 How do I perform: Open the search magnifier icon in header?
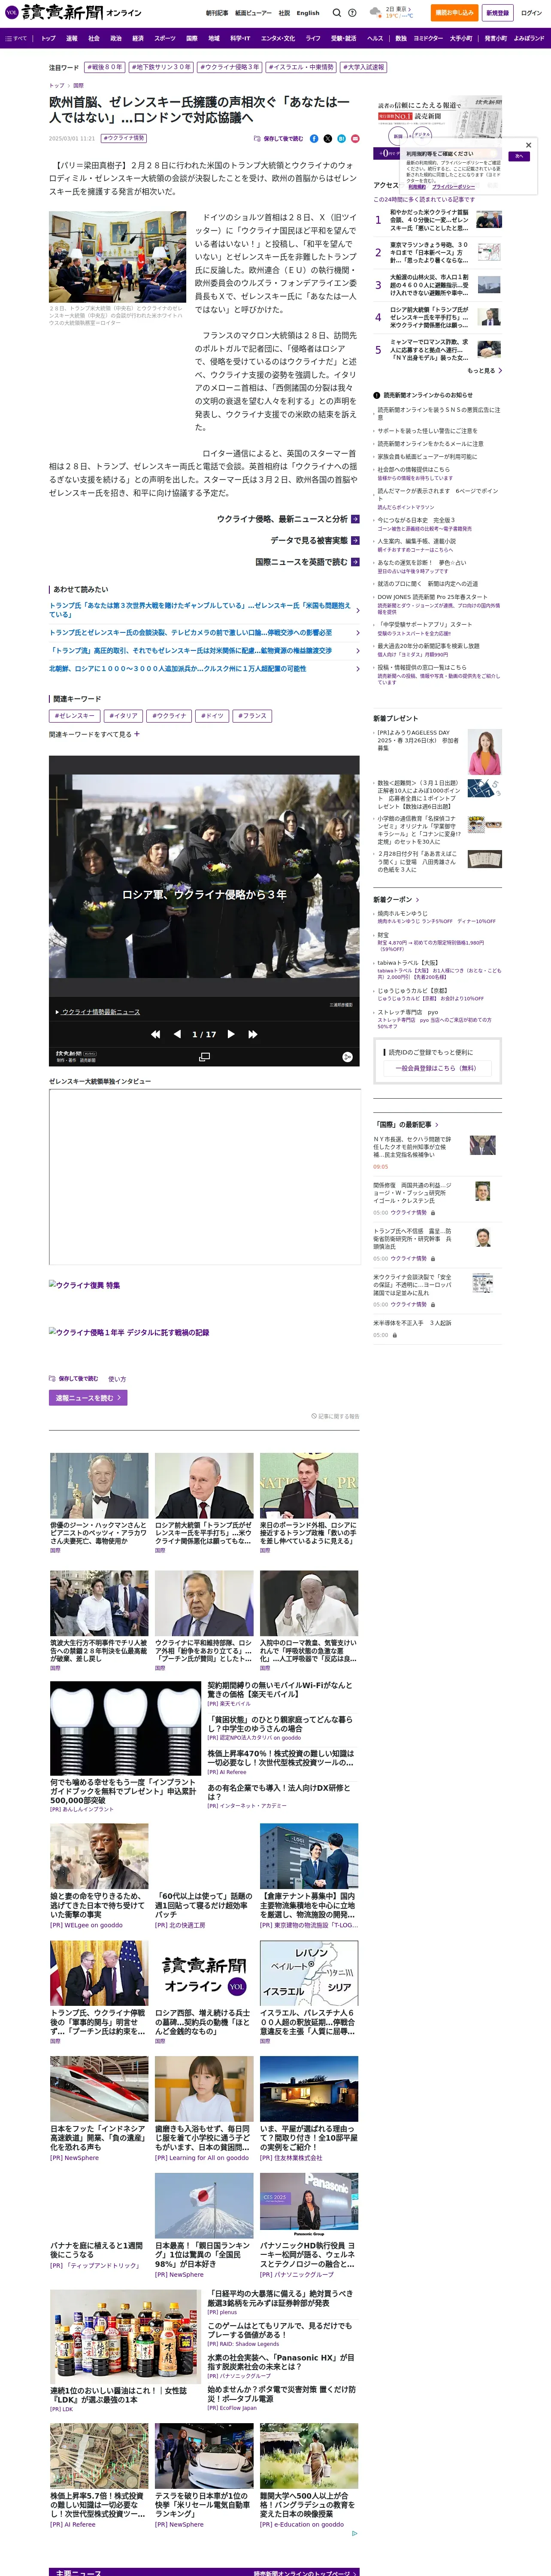[x=337, y=13]
